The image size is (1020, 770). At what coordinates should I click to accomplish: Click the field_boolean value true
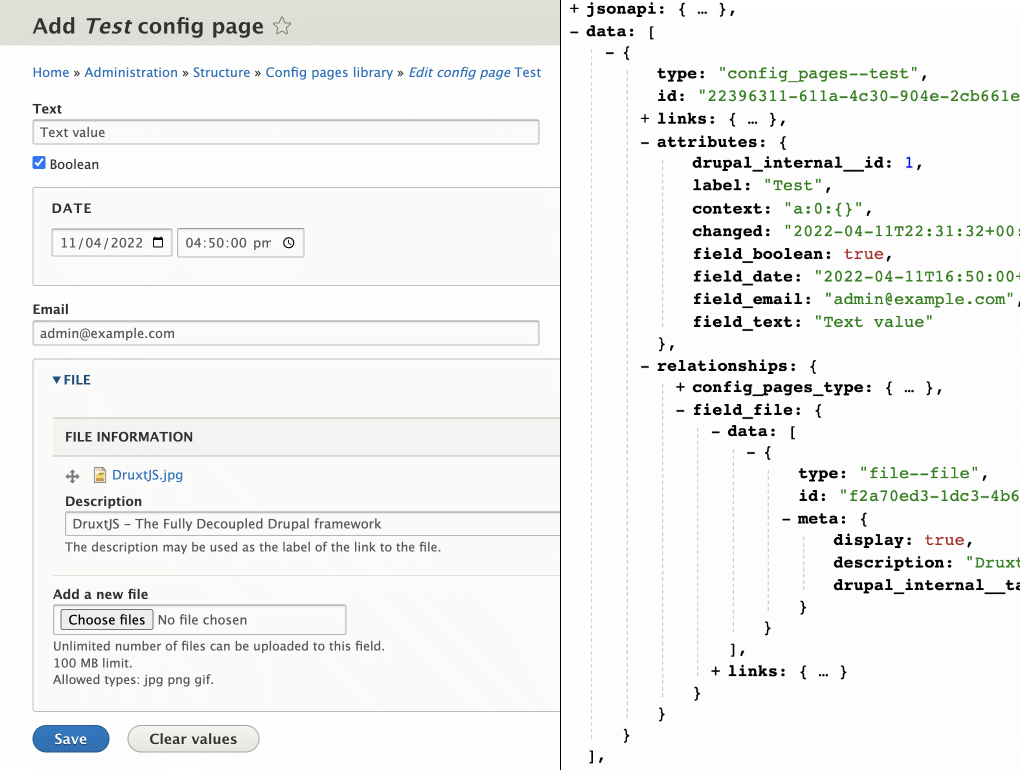tap(863, 254)
